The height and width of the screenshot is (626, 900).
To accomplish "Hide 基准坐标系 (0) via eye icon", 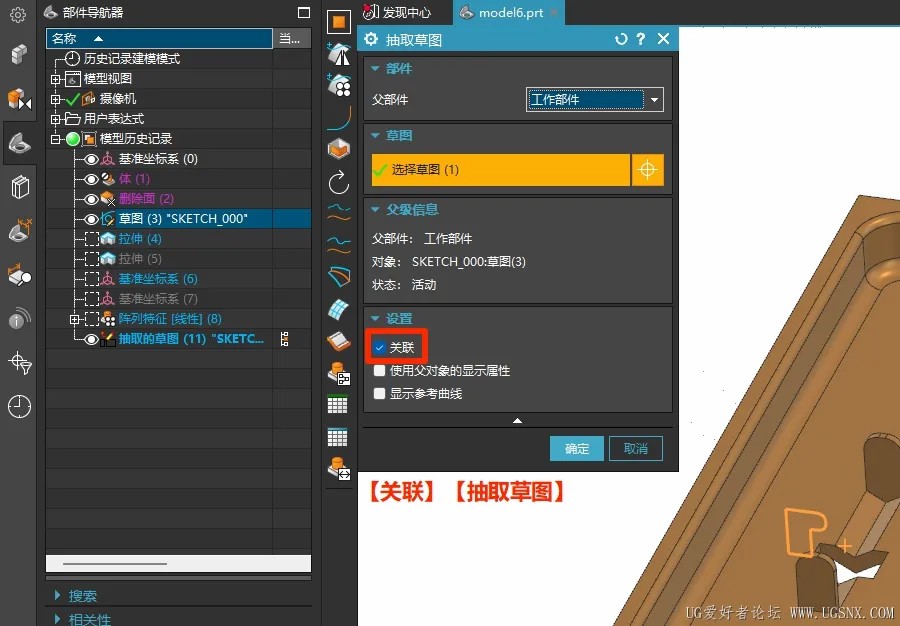I will (x=91, y=159).
